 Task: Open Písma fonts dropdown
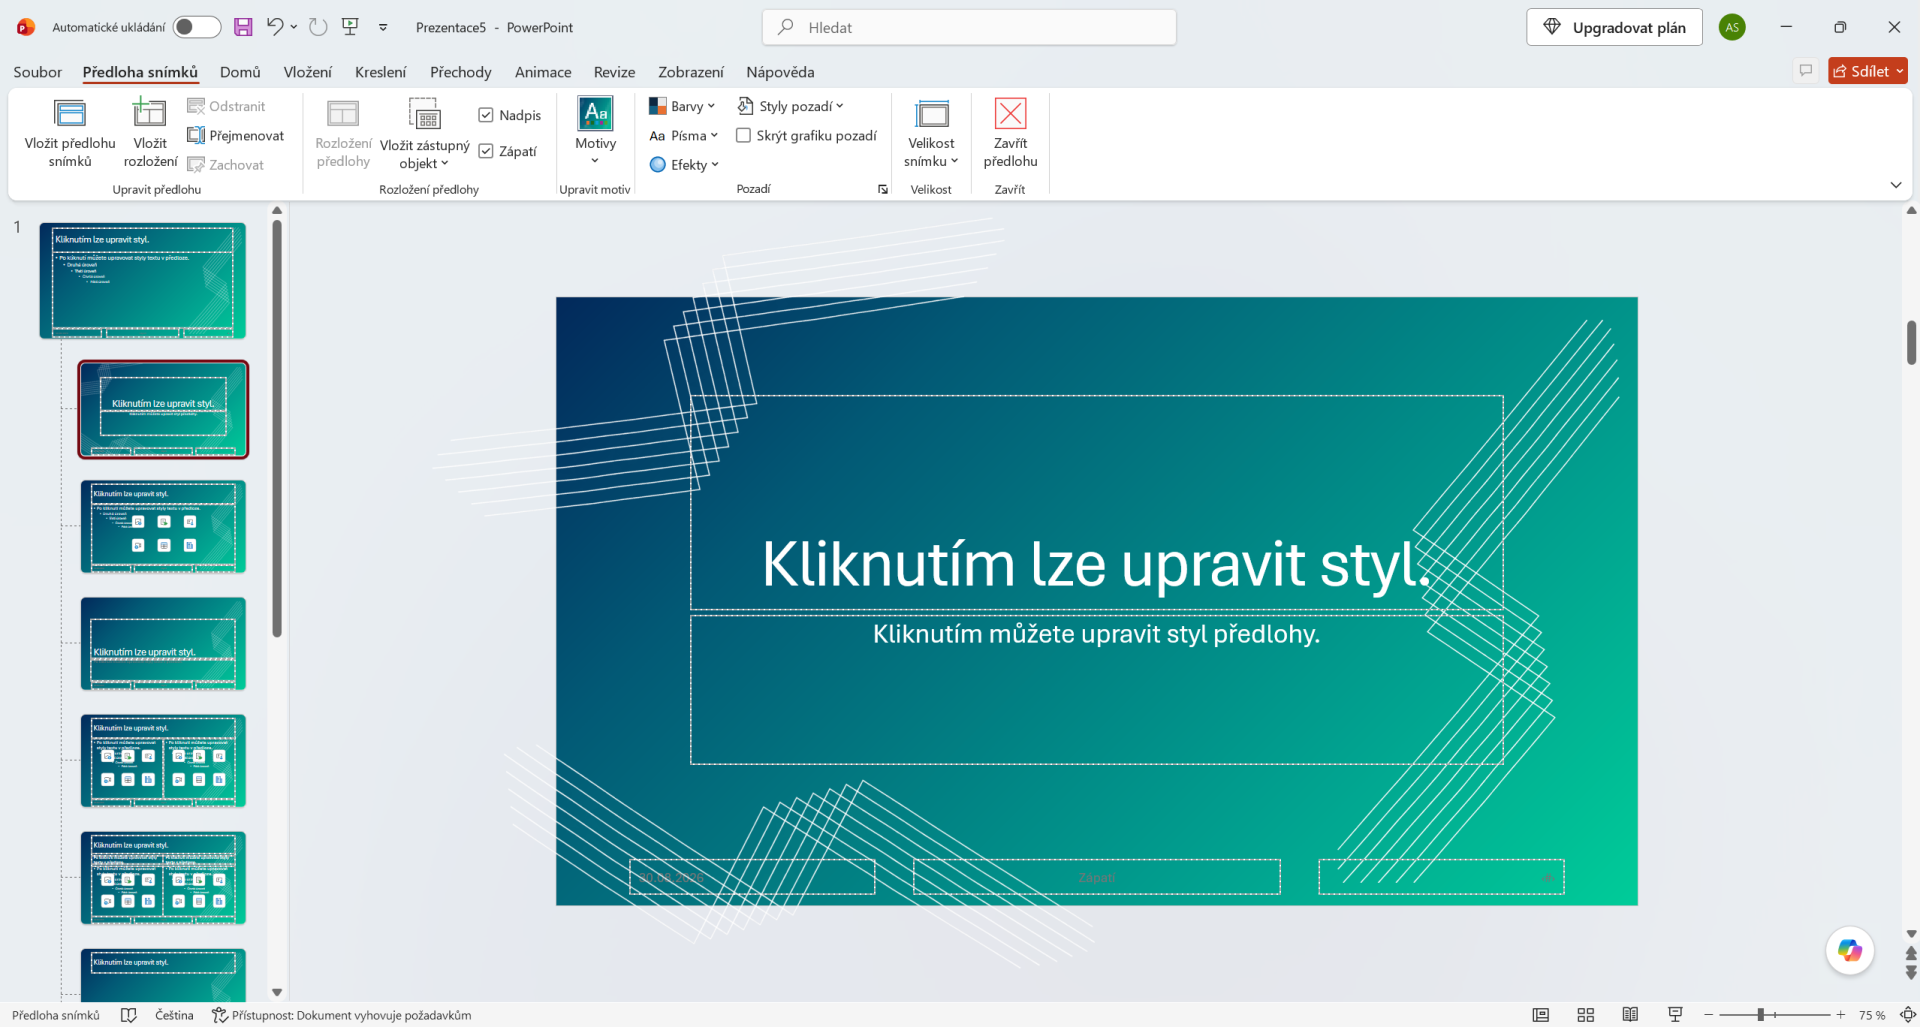684,135
